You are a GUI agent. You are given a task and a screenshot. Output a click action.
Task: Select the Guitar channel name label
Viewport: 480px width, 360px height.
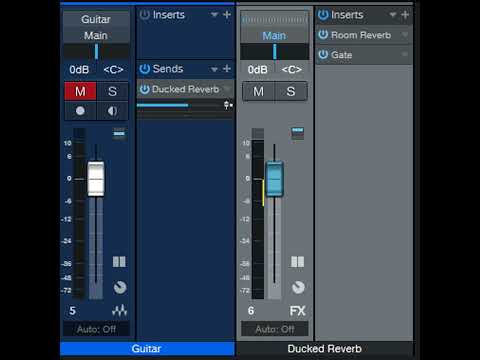point(147,349)
